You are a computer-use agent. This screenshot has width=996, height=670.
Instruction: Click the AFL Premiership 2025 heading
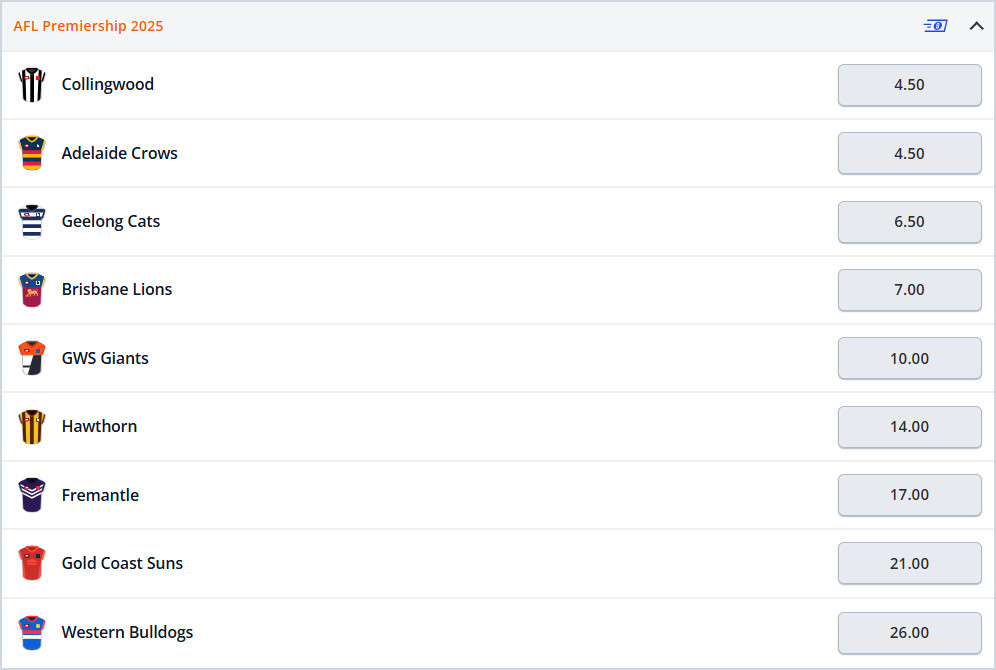pos(88,26)
